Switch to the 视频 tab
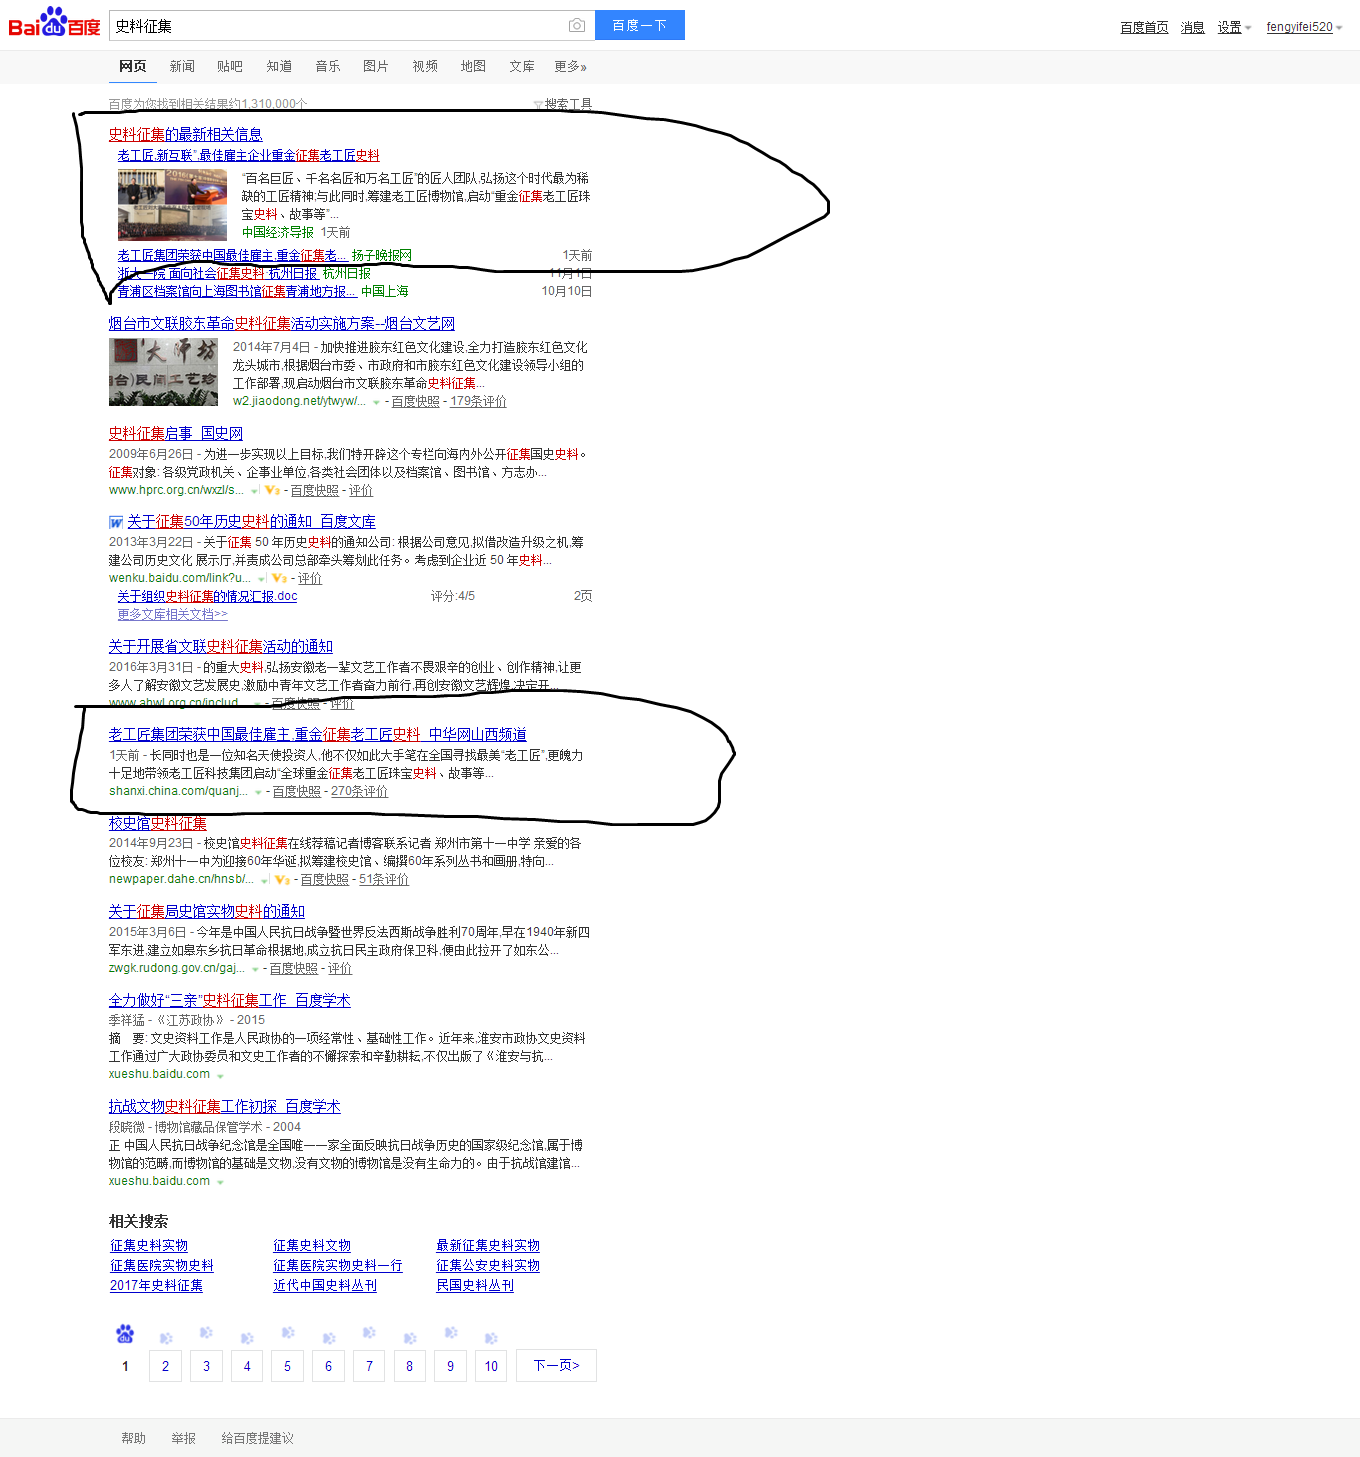Viewport: 1360px width, 1457px height. pyautogui.click(x=425, y=66)
